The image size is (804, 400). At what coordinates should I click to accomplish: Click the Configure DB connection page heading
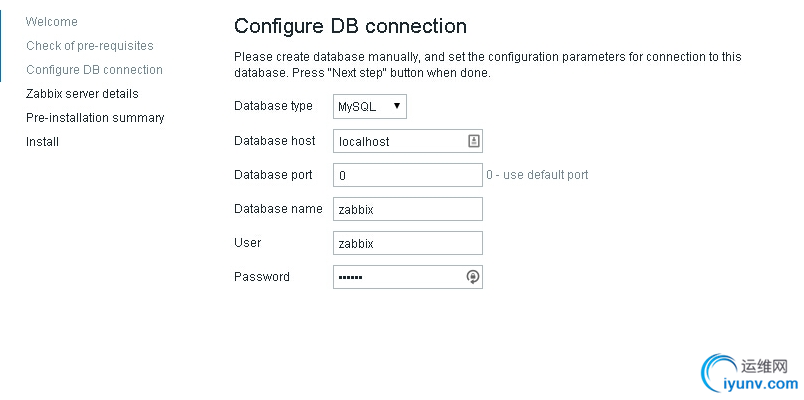pos(350,26)
